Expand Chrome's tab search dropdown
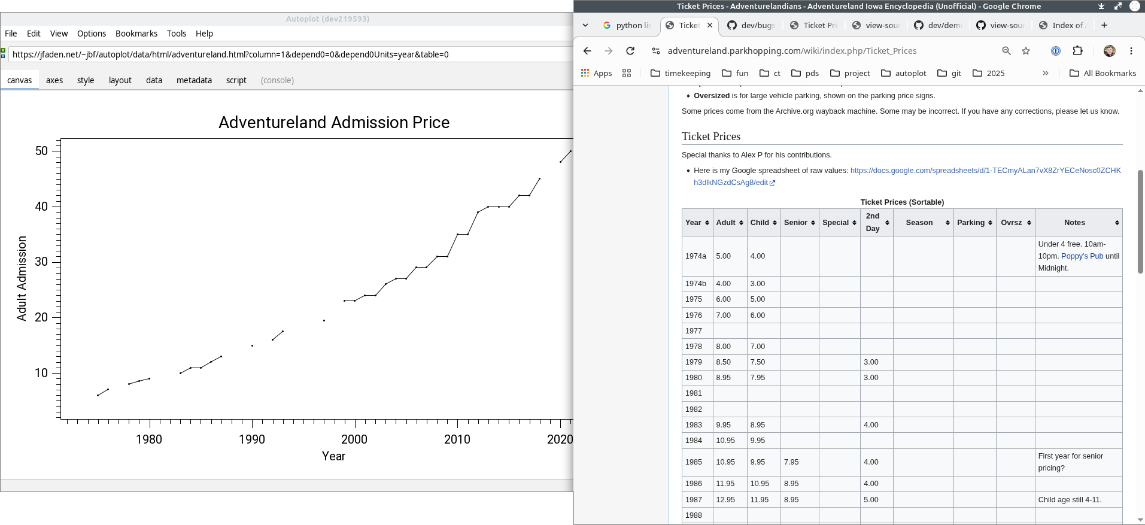 [x=585, y=25]
